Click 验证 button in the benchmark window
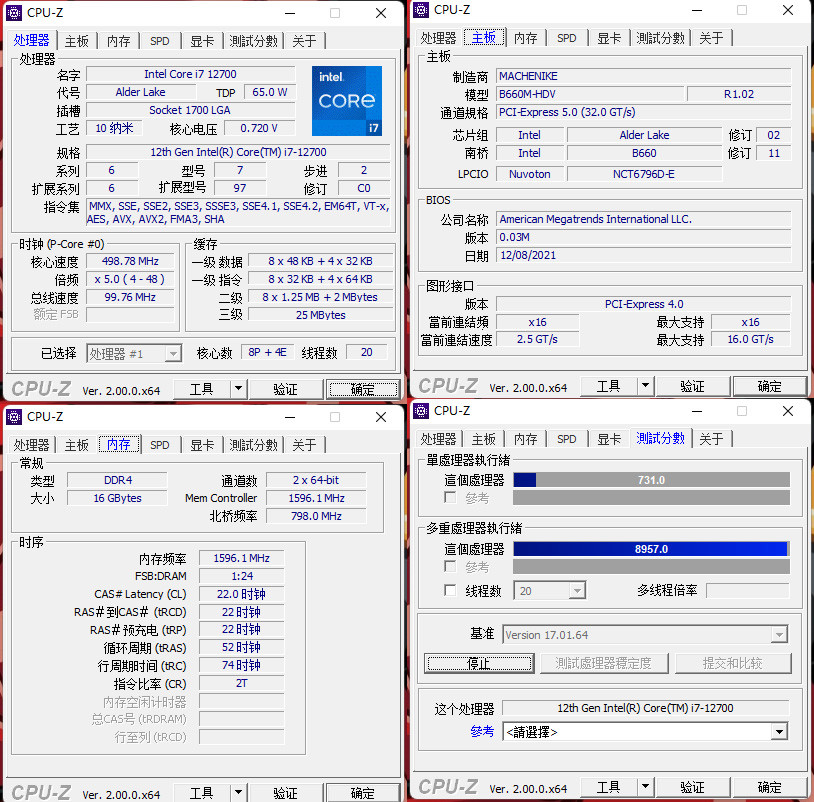The width and height of the screenshot is (814, 802). point(693,786)
